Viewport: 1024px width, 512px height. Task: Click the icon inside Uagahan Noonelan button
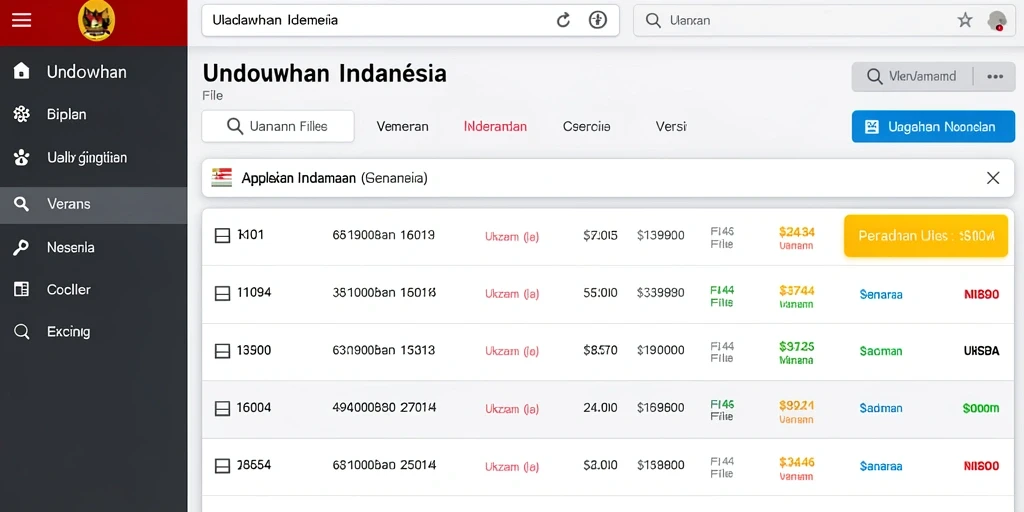(x=871, y=127)
